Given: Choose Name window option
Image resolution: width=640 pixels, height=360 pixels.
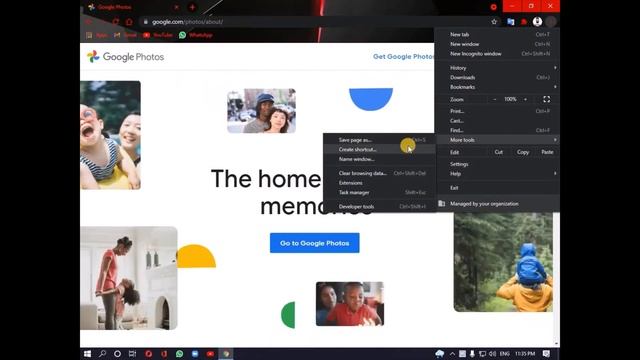Looking at the screenshot, I should click(378, 159).
